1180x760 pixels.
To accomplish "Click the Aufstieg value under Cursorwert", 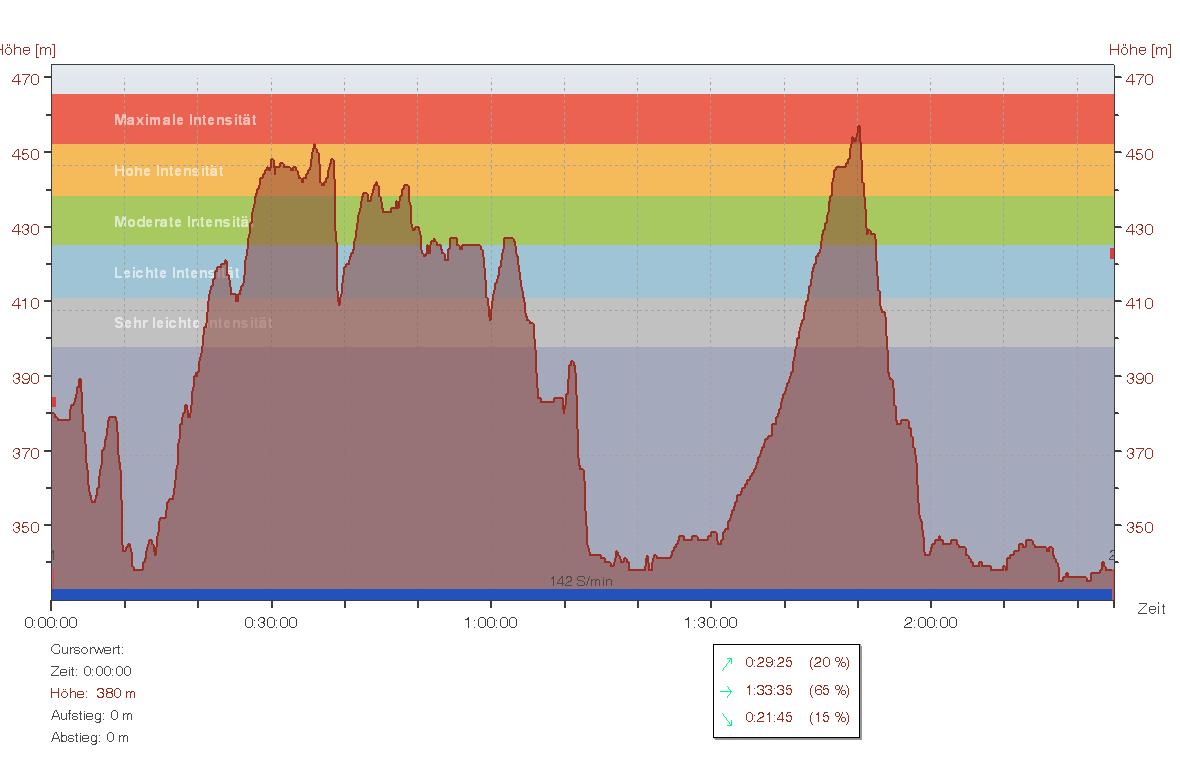I will [x=91, y=715].
